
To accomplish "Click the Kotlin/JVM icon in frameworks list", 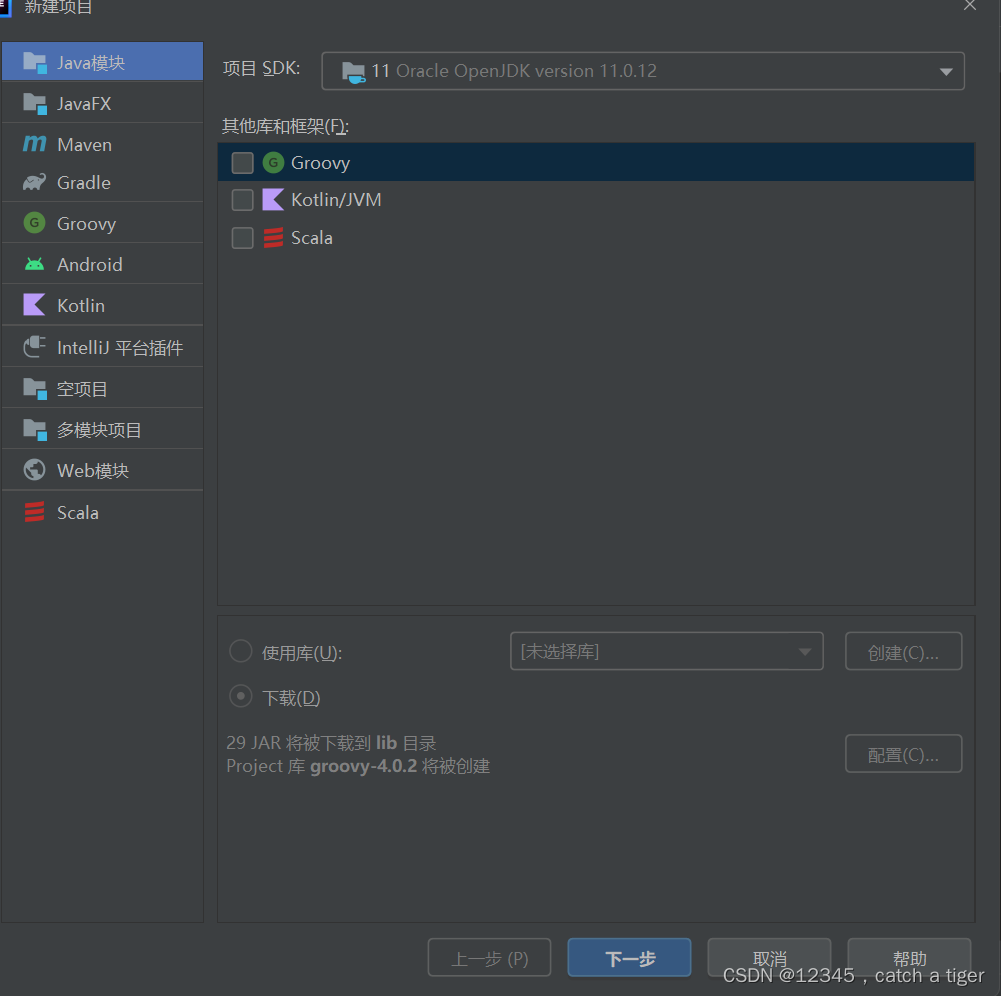I will click(x=273, y=200).
